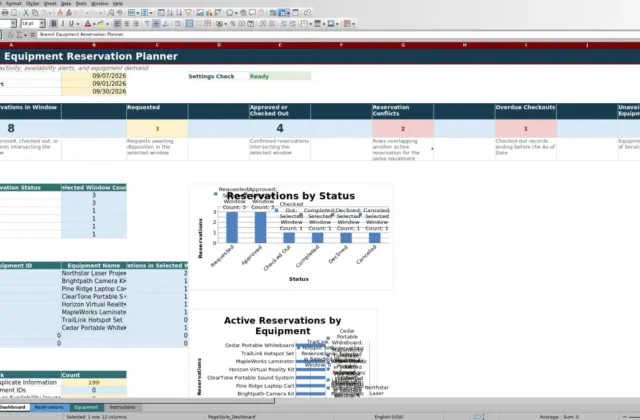Insert a chart using the chart icon
Image resolution: width=640 pixels, height=420 pixels.
click(x=209, y=13)
